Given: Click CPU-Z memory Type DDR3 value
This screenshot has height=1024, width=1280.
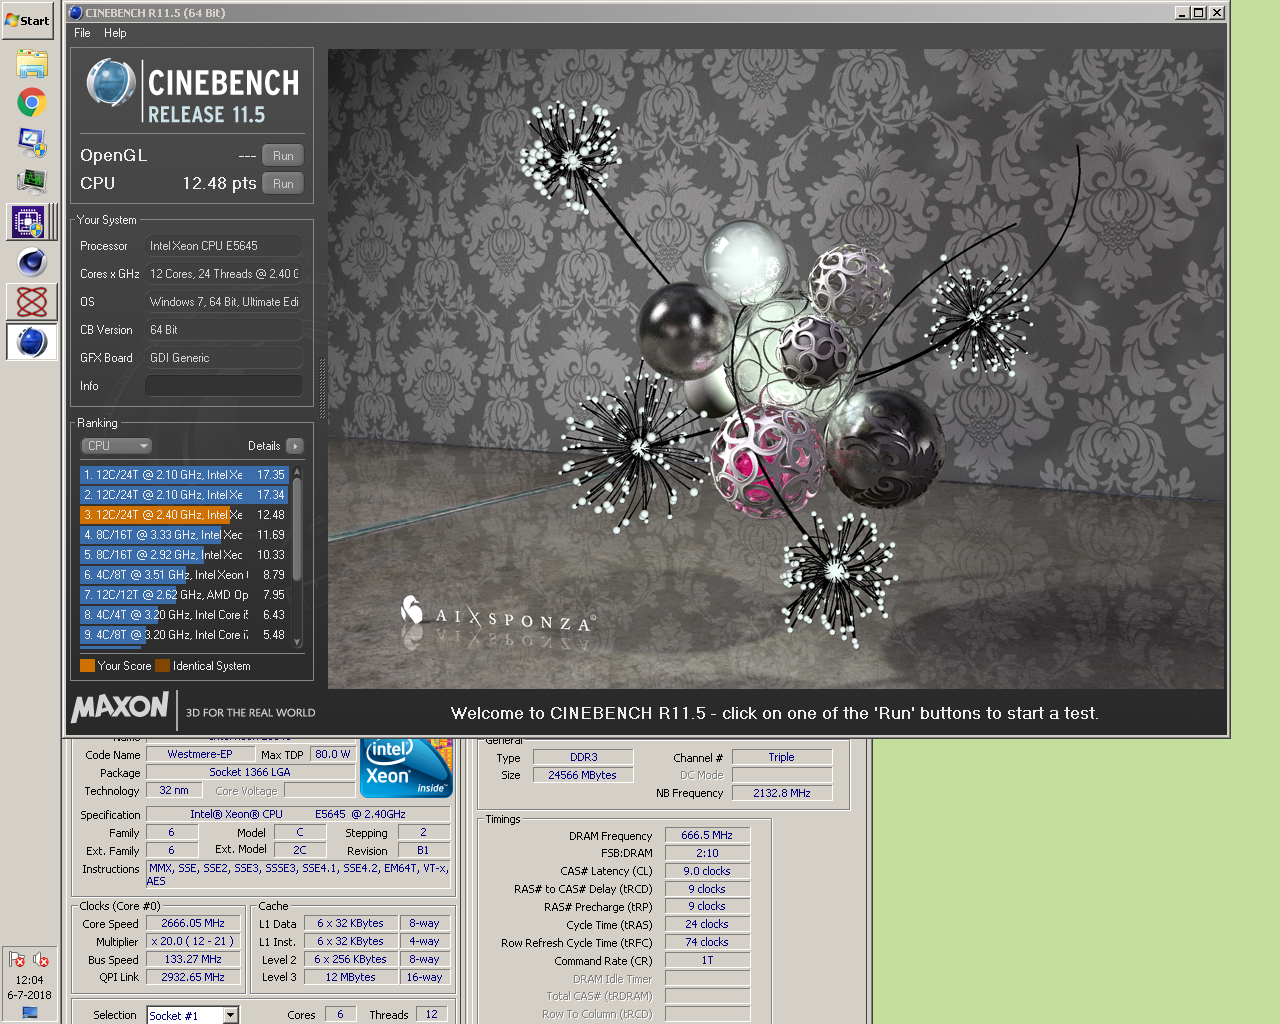Looking at the screenshot, I should 583,758.
